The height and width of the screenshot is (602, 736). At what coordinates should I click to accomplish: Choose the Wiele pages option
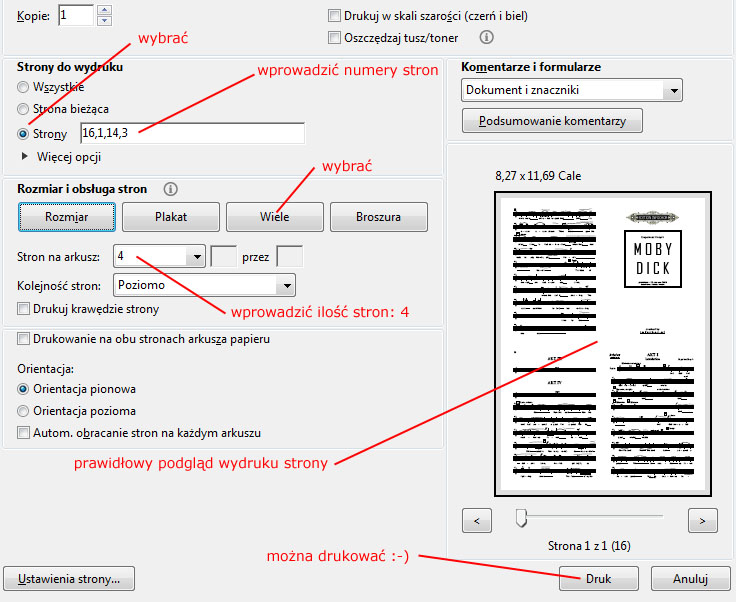click(275, 217)
